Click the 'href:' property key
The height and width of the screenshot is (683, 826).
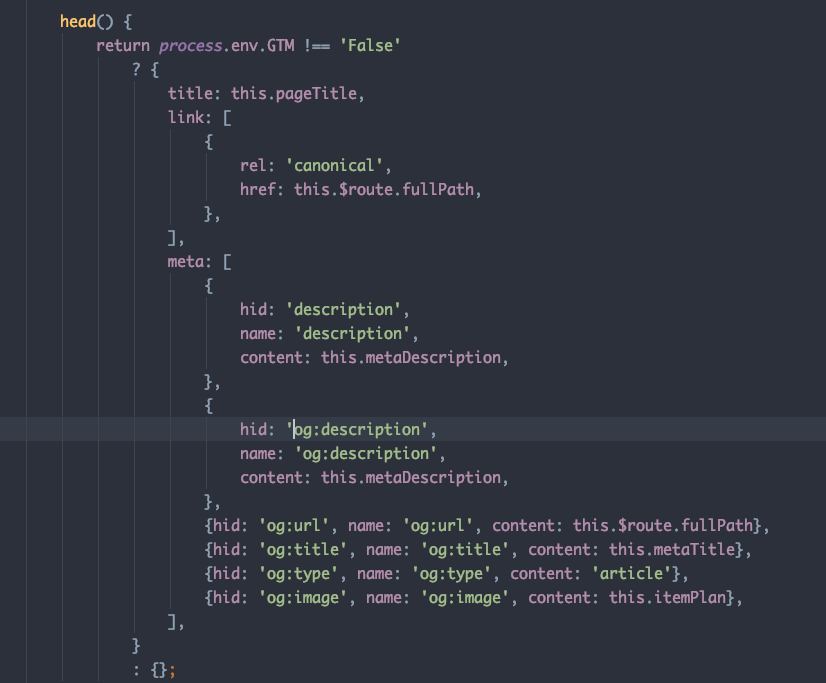coord(262,190)
